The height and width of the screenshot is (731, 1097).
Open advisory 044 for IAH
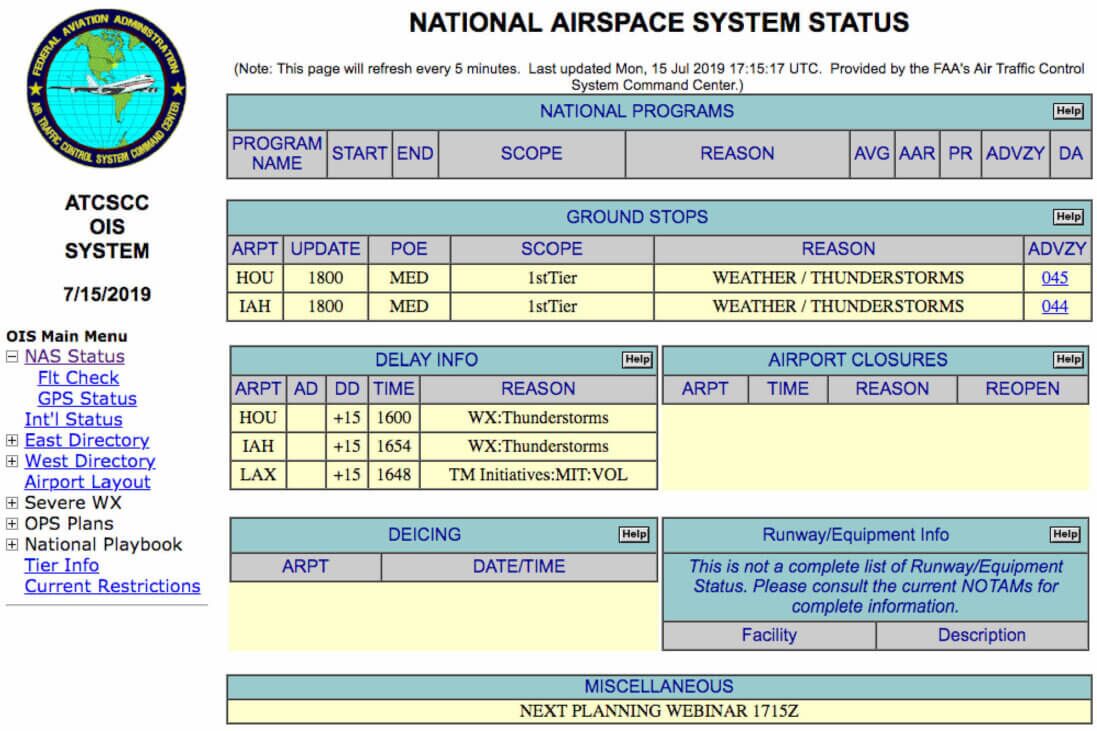1055,306
